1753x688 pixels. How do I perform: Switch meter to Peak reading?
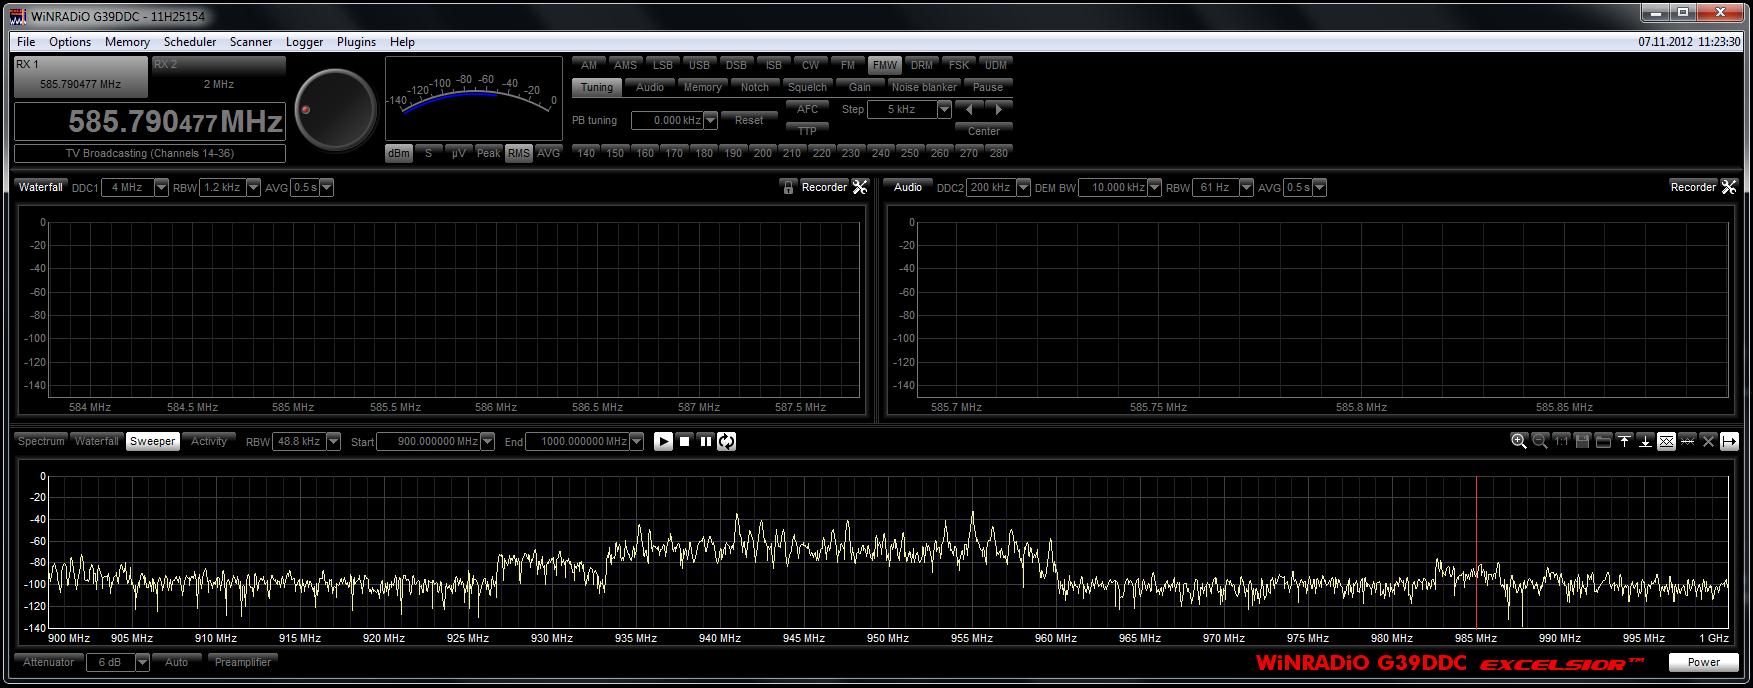[488, 153]
